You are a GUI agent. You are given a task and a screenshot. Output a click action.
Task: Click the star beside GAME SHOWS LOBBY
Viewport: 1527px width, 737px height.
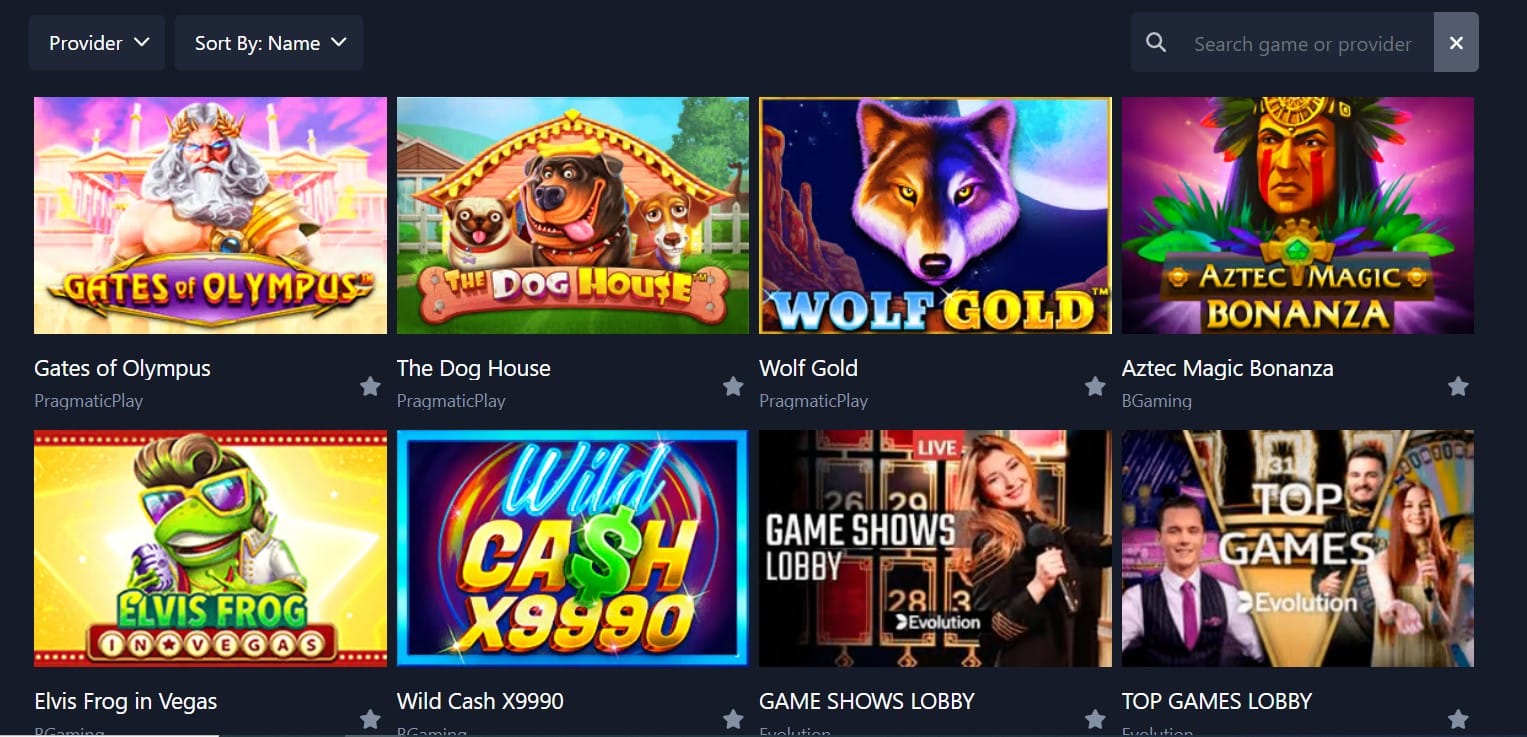pos(1095,719)
